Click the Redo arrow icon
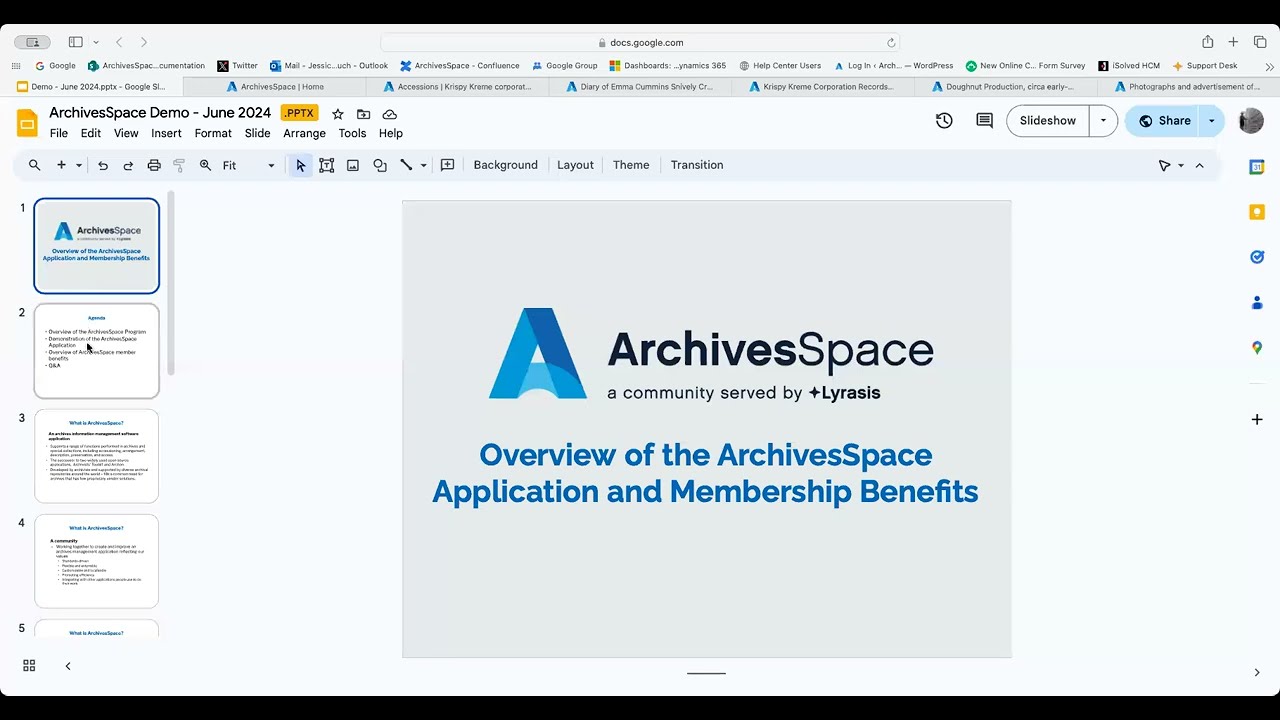 pyautogui.click(x=128, y=165)
